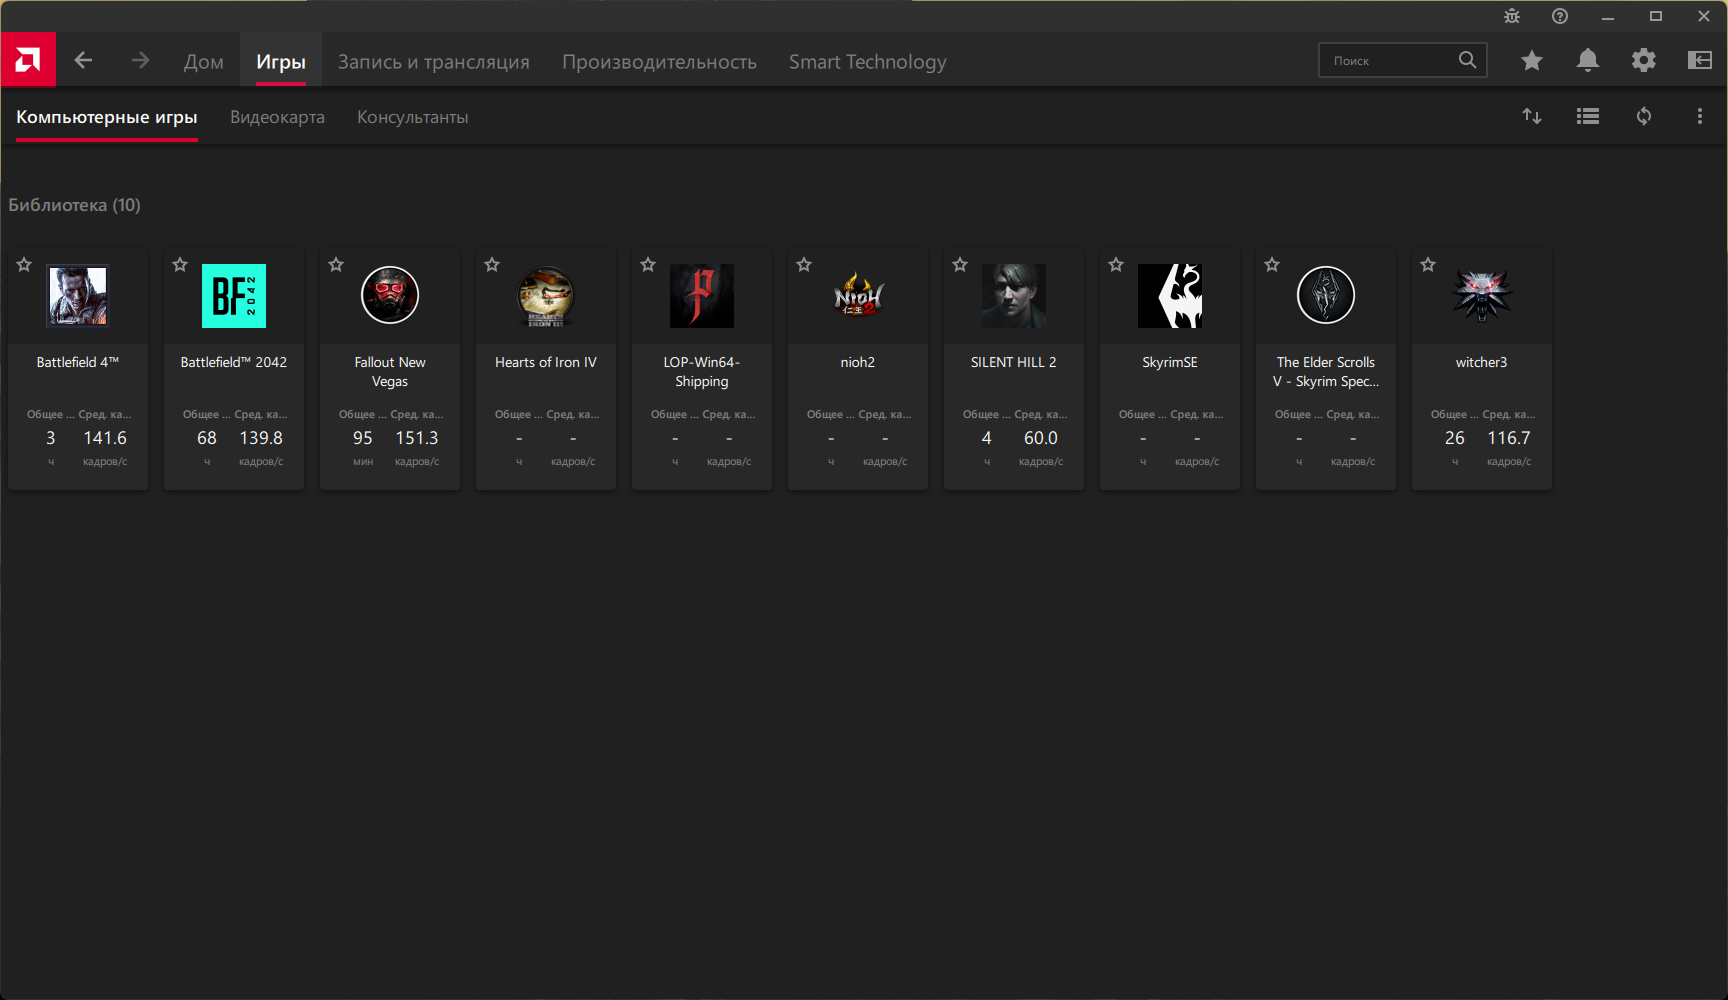This screenshot has height=1000, width=1728.
Task: Click the Battlefield™ 2042 title
Action: click(x=234, y=362)
